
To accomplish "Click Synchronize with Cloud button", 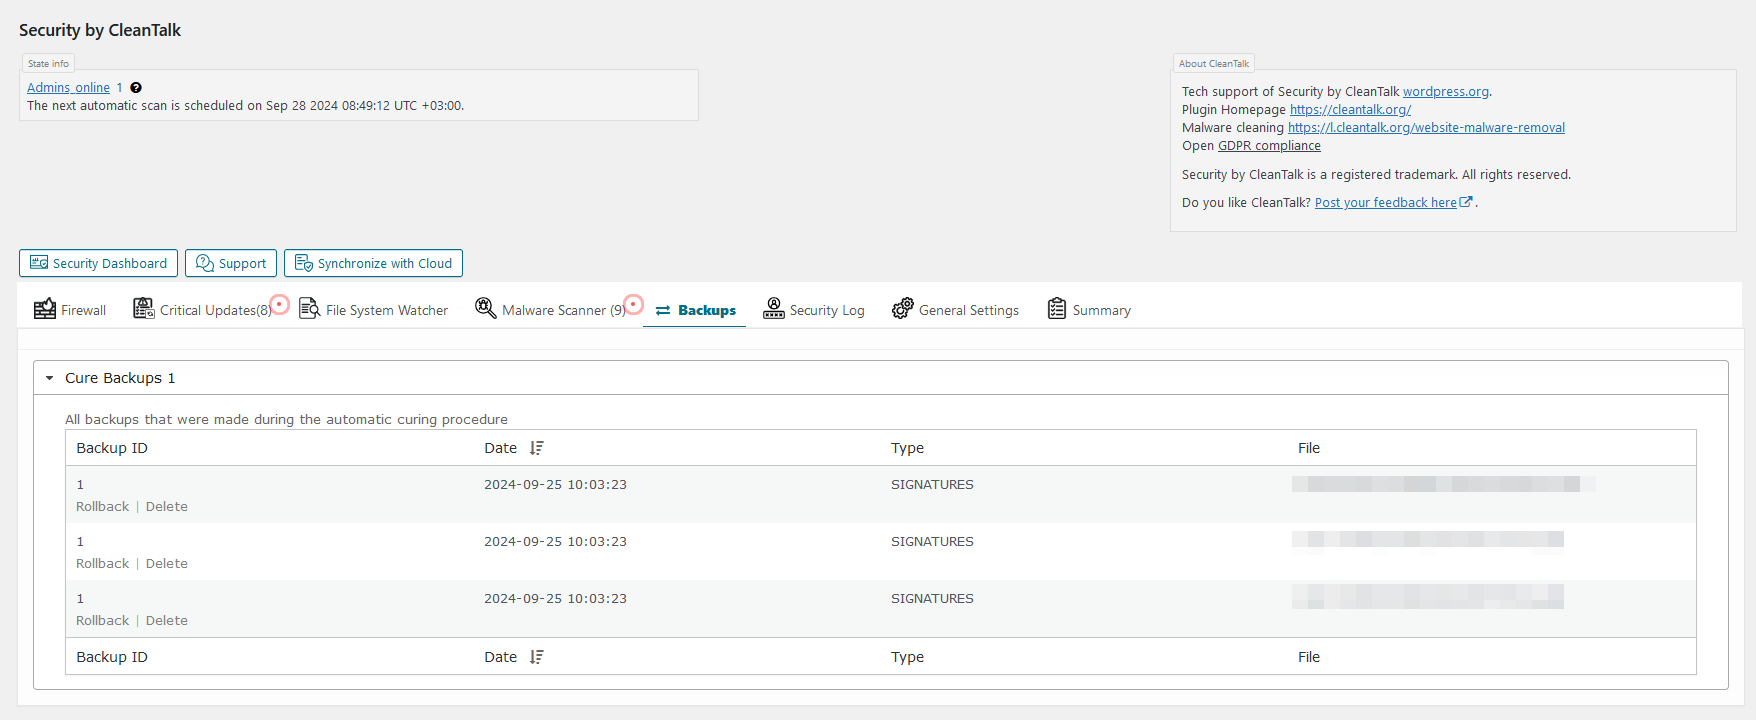I will point(373,263).
